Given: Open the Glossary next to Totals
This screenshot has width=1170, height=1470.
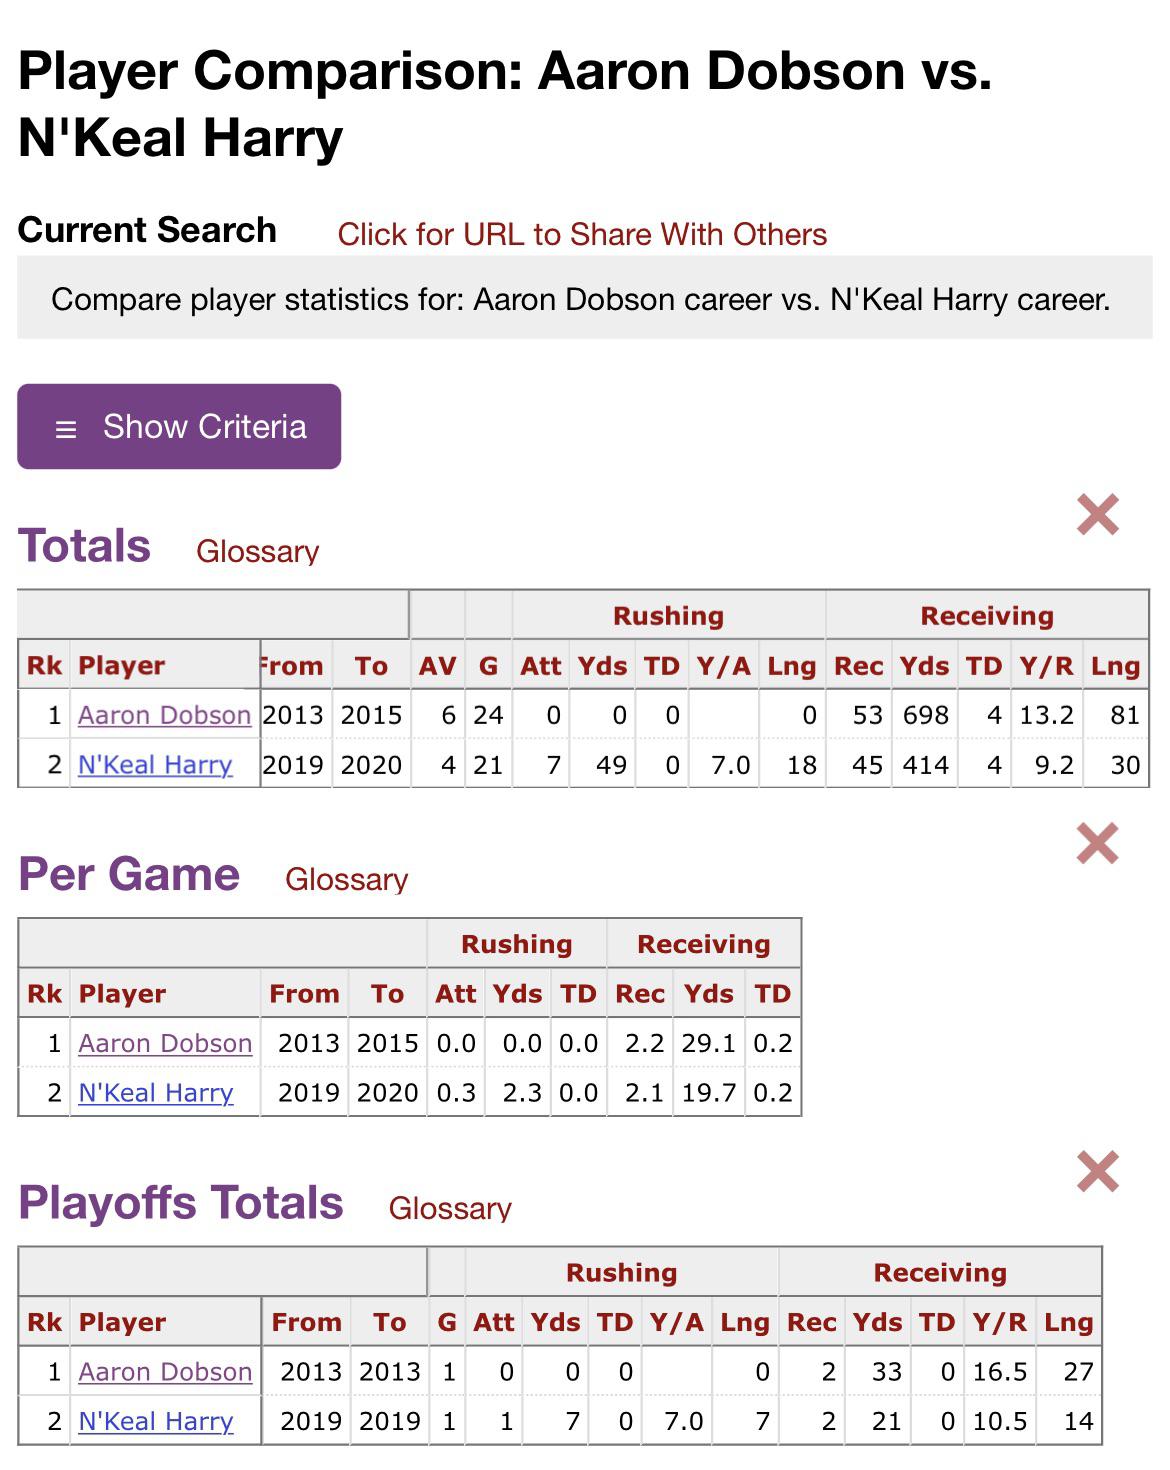Looking at the screenshot, I should [256, 551].
